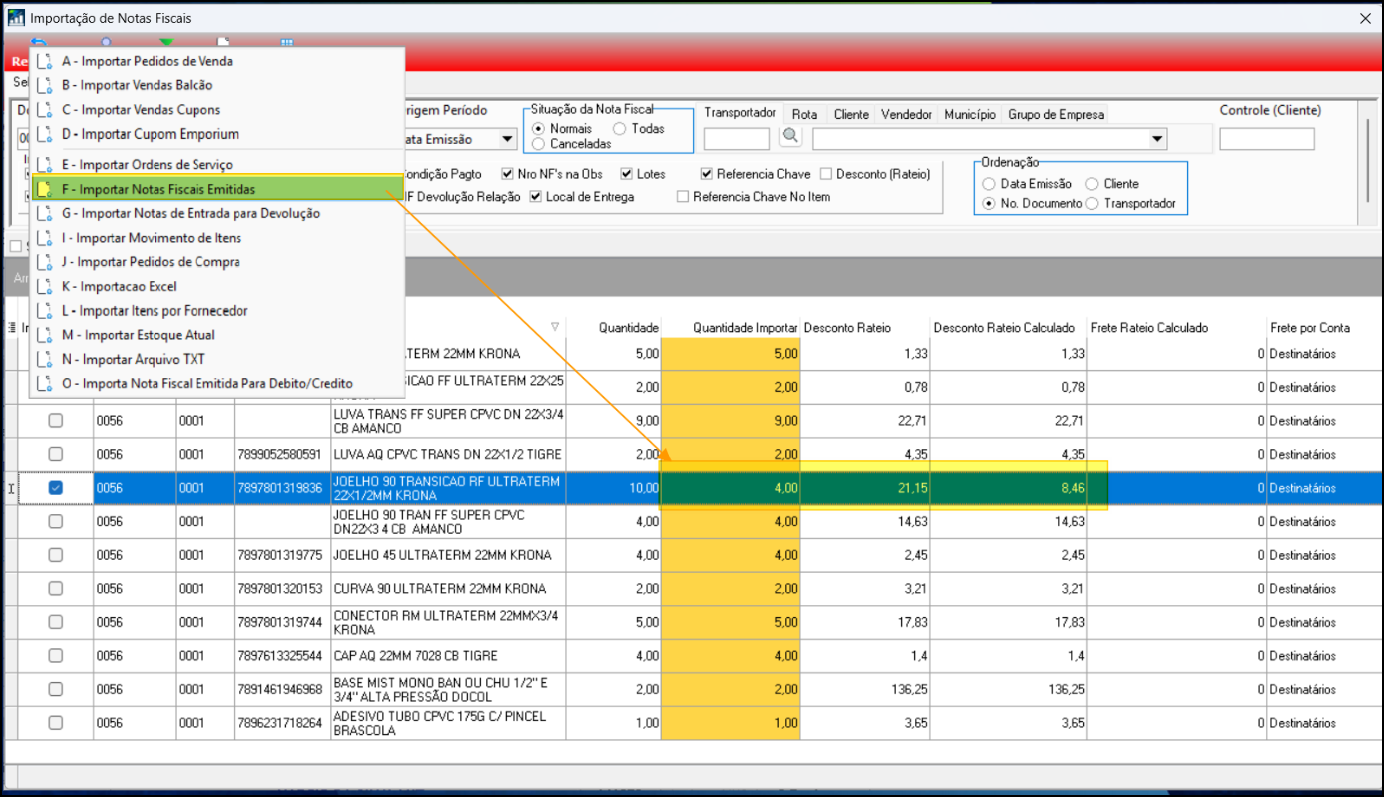This screenshot has height=797, width=1384.
Task: Choose G - Importar Notas de Entrada para Devolução
Action: click(218, 213)
